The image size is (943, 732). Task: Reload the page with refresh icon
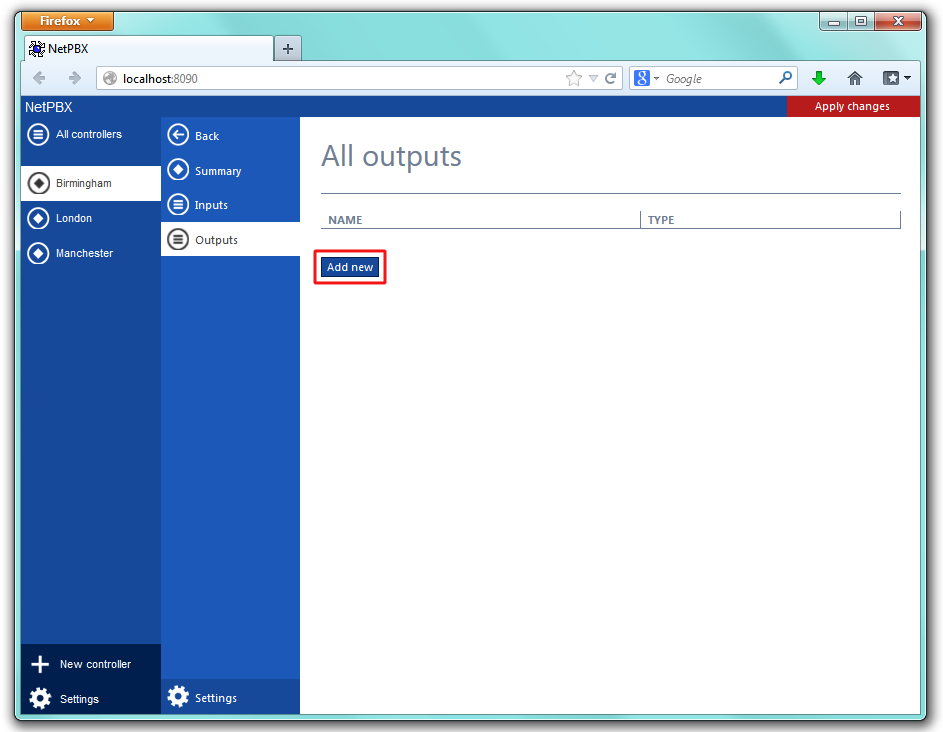tap(610, 78)
